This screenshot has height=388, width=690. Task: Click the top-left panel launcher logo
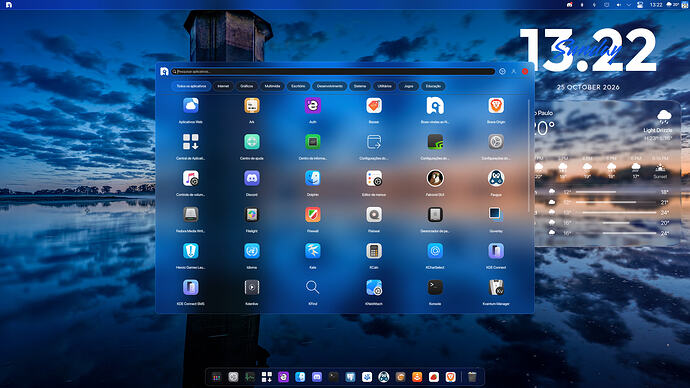pos(9,5)
